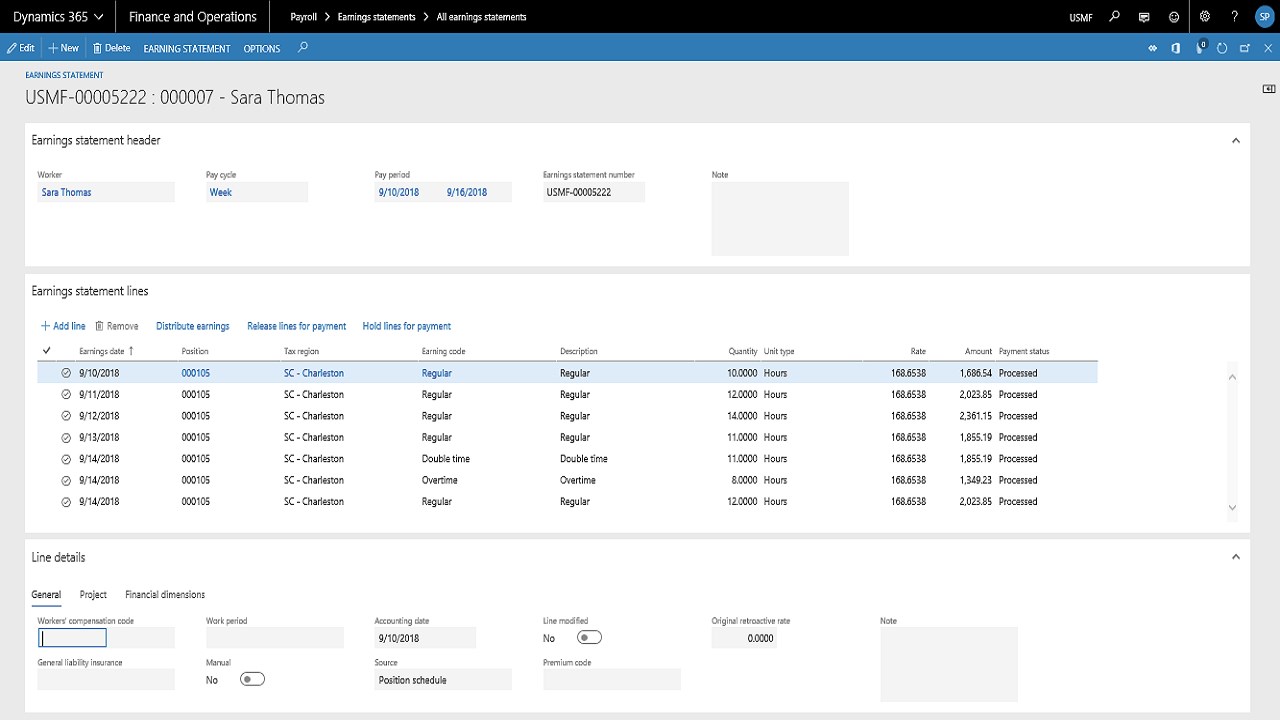Open the settings gear
1280x720 pixels.
(x=1205, y=17)
